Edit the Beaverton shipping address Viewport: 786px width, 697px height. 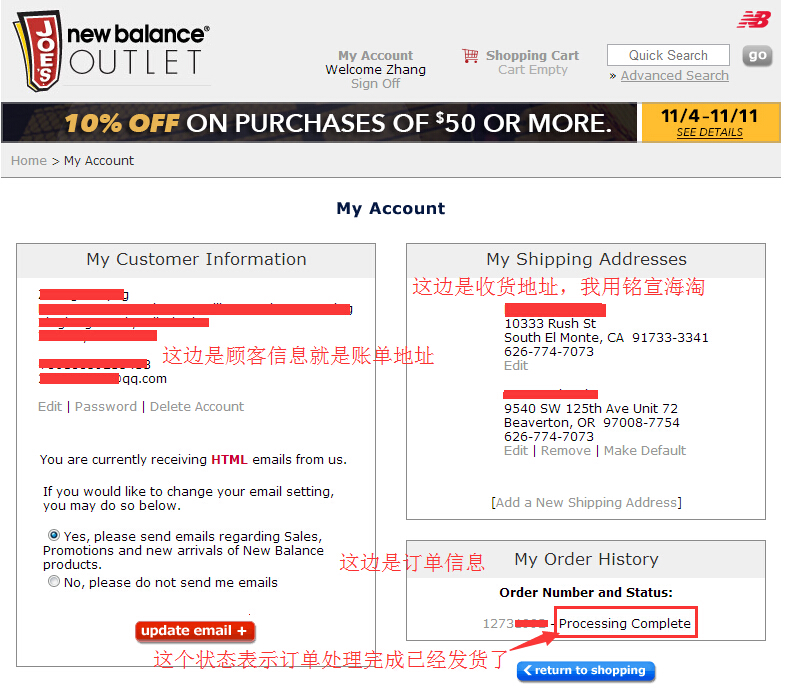point(516,450)
